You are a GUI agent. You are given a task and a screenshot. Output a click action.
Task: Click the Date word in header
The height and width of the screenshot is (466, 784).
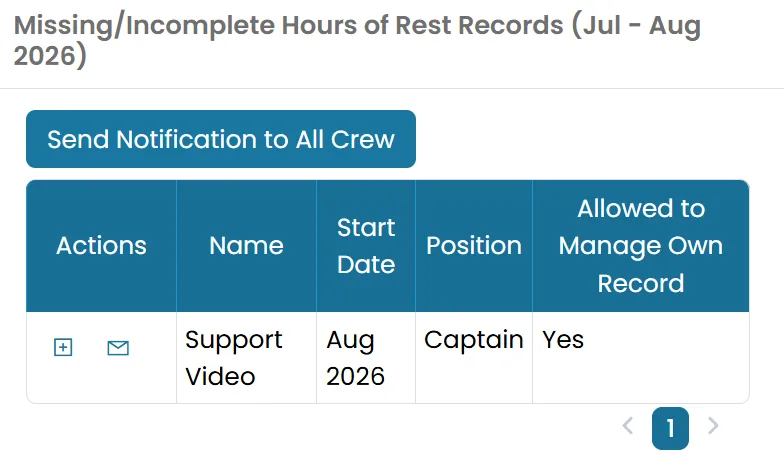point(366,264)
